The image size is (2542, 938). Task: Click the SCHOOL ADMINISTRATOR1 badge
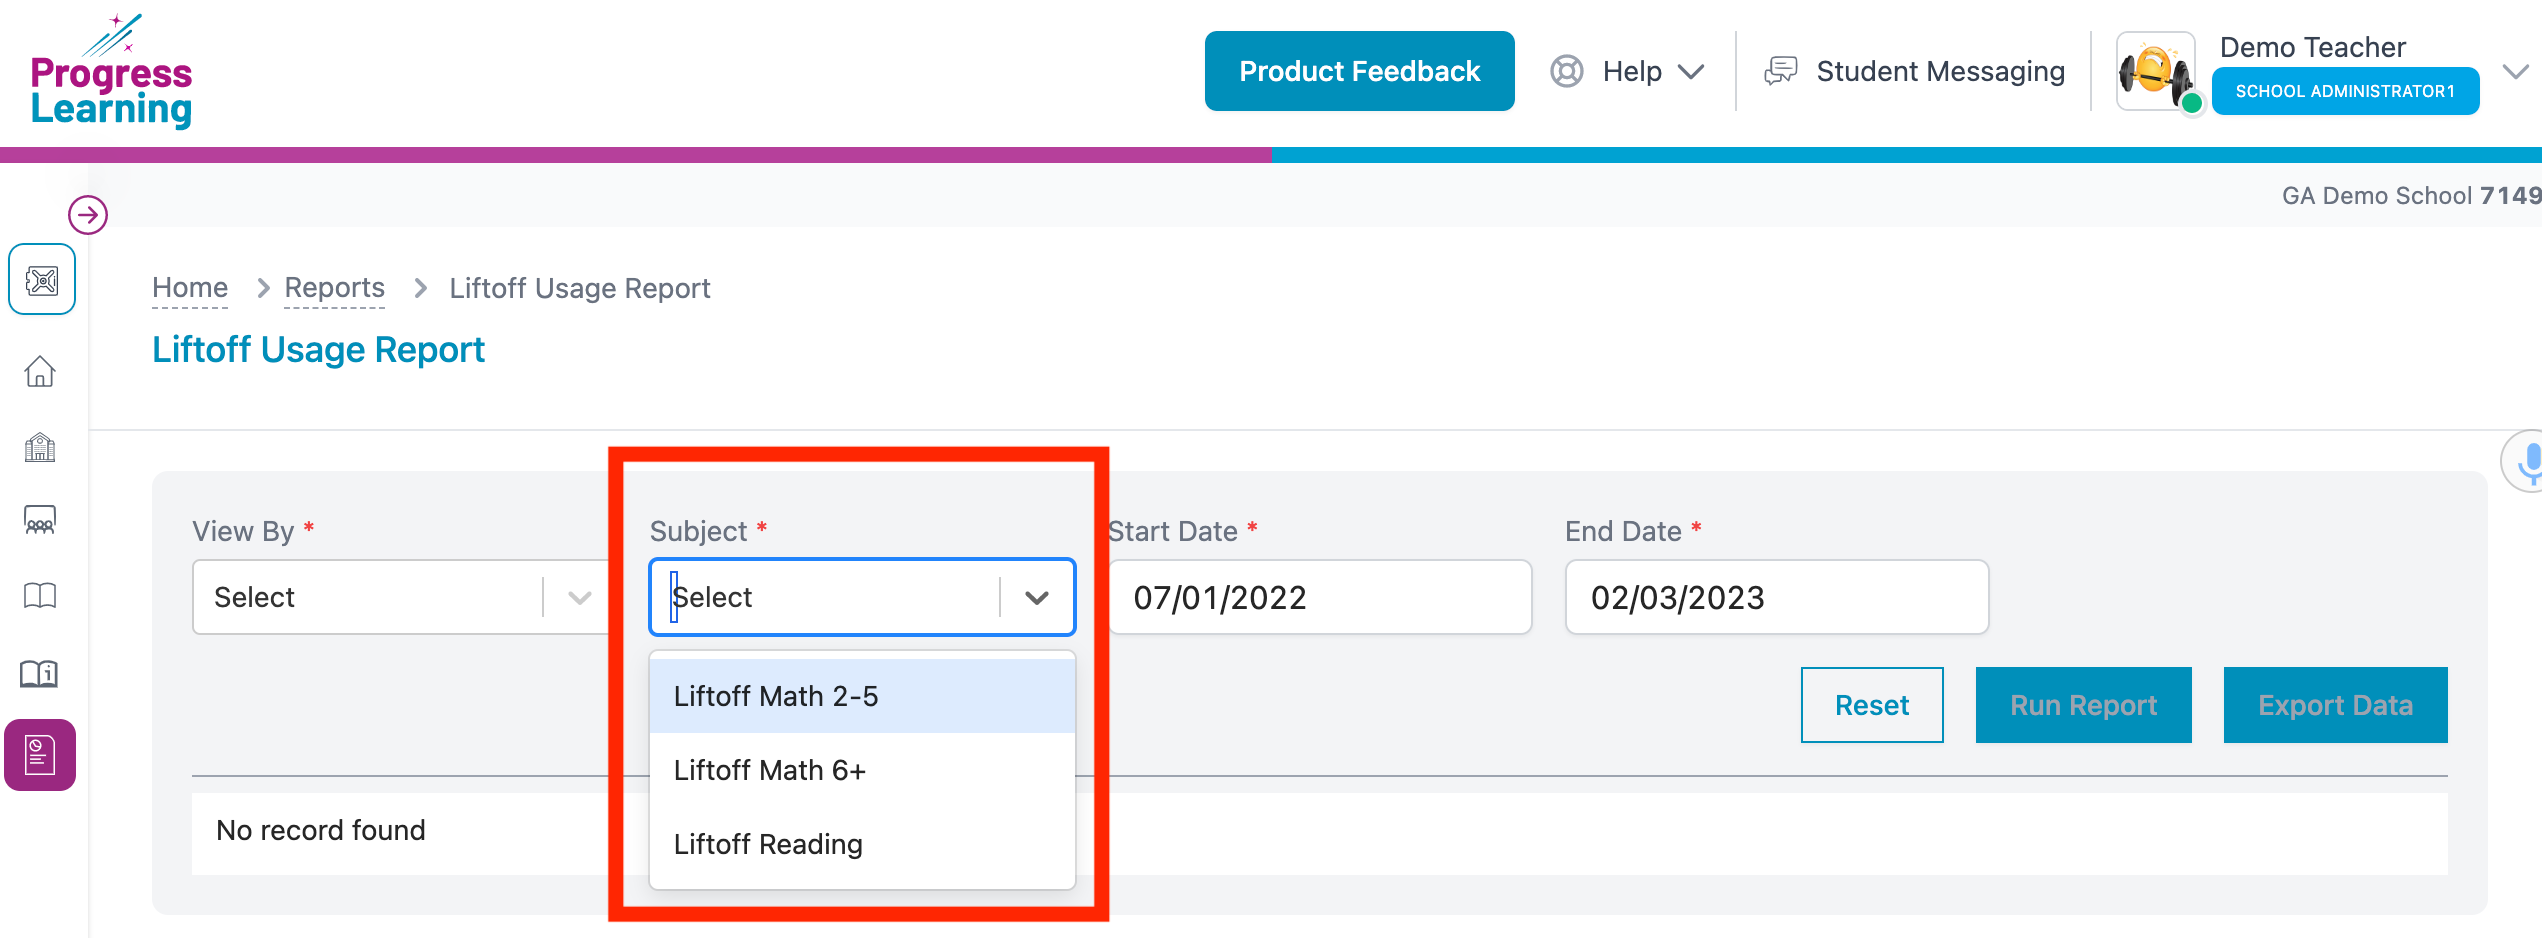click(2345, 91)
